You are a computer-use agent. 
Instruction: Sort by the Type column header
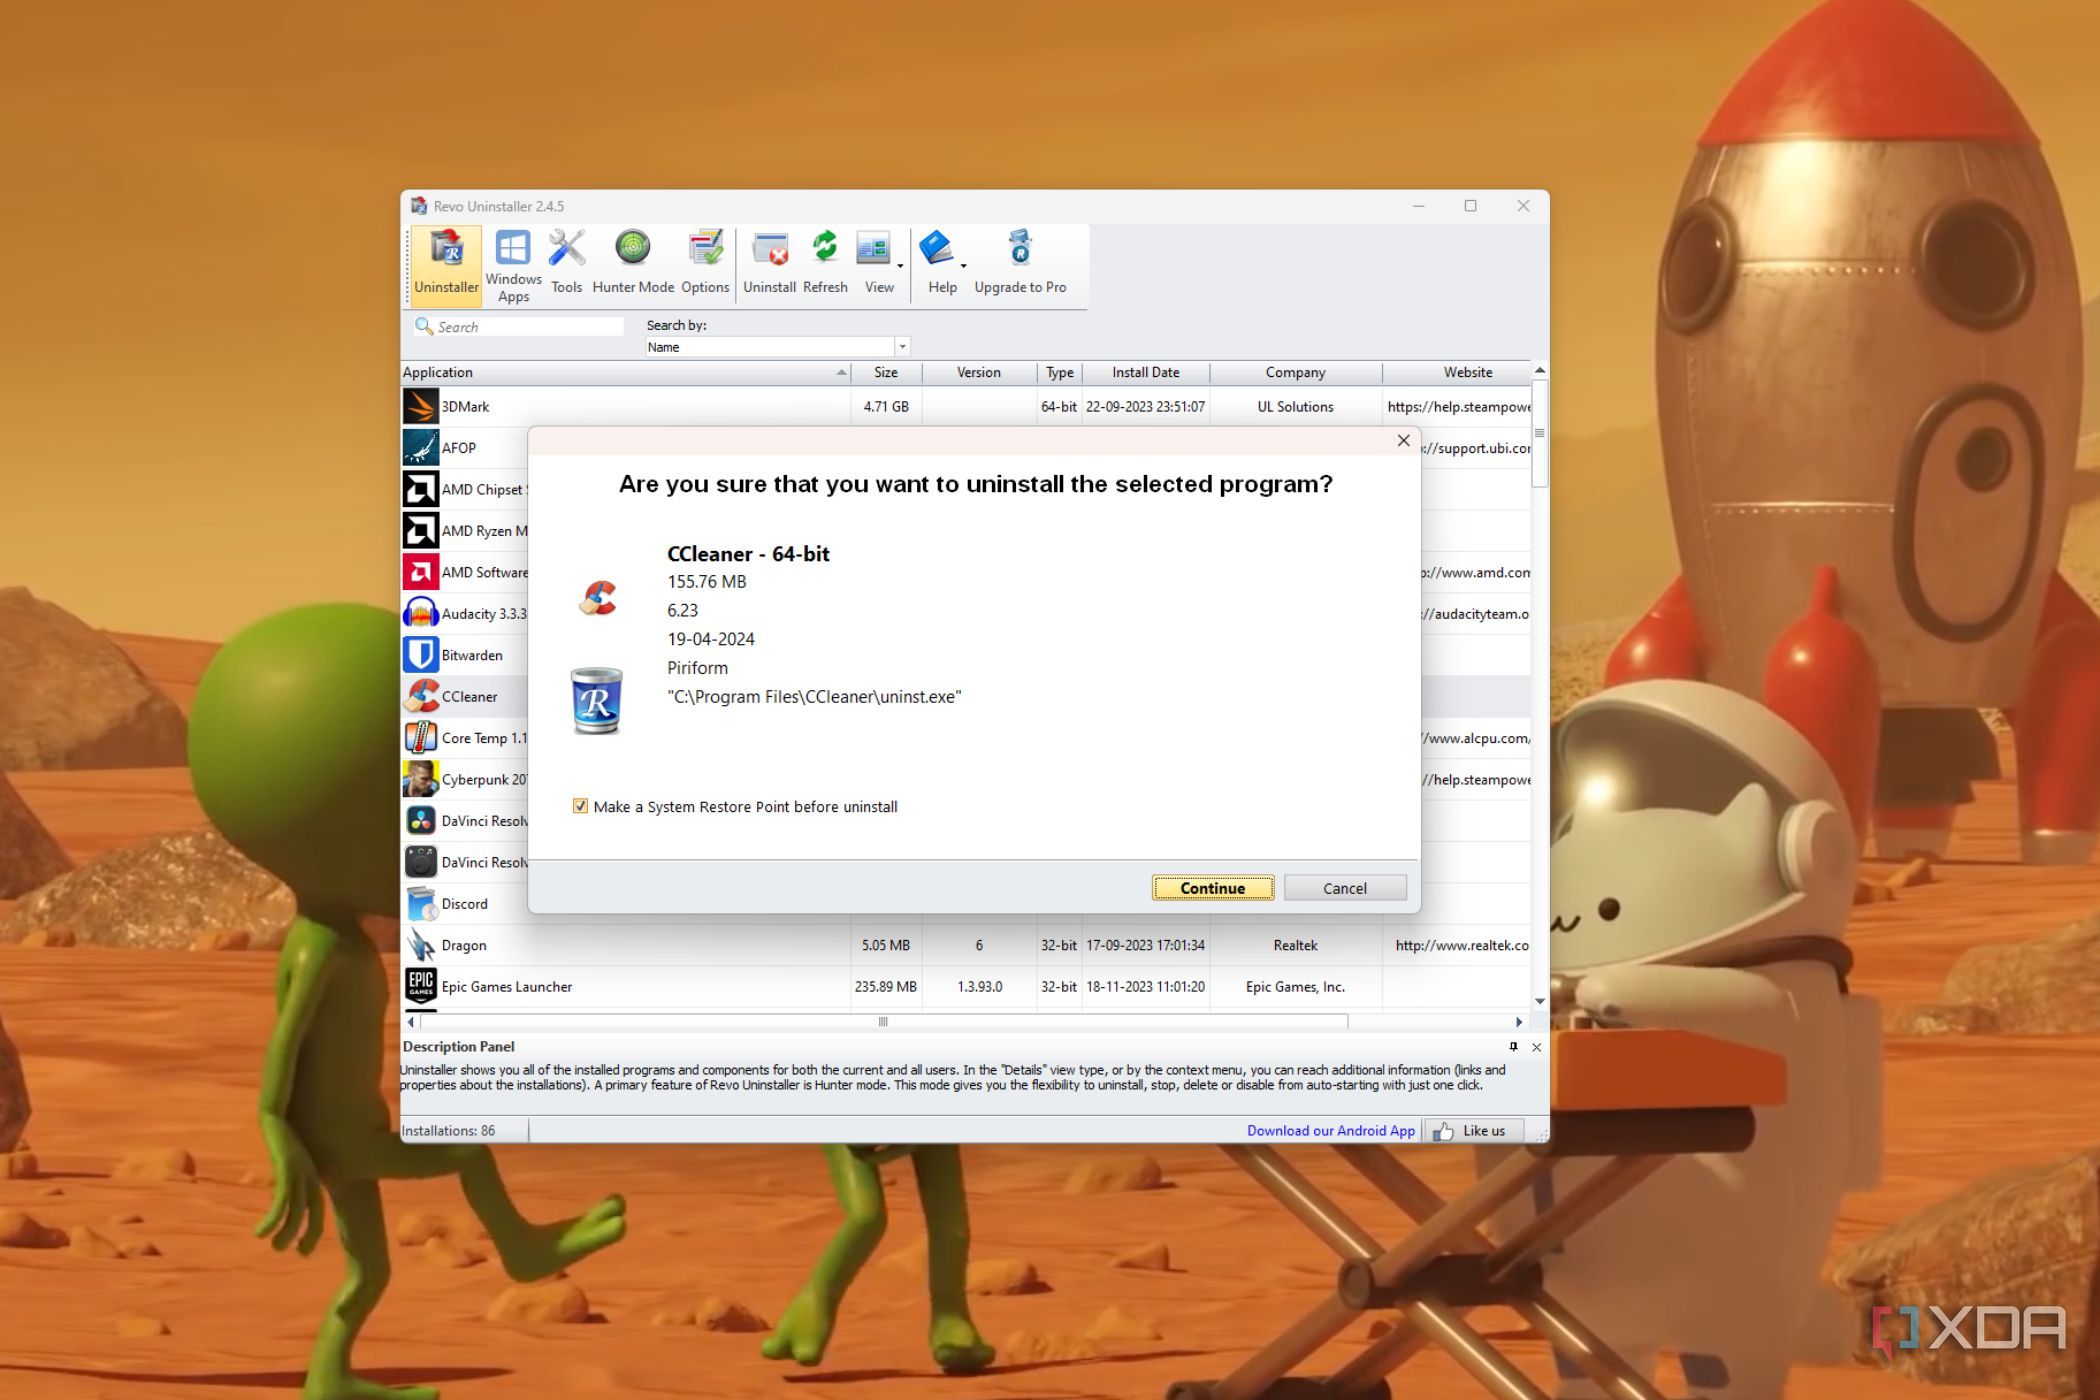pyautogui.click(x=1059, y=372)
